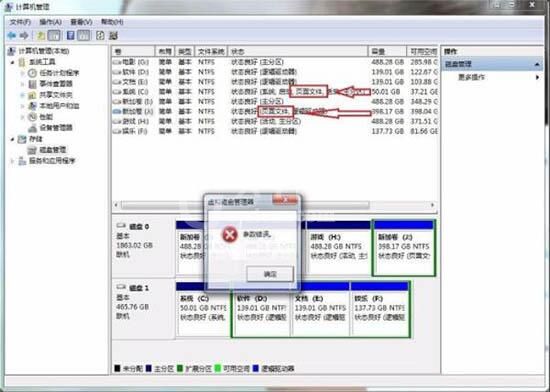Open 任务计划程序 via its clock icon
This screenshot has width=550, height=392.
[x=32, y=73]
